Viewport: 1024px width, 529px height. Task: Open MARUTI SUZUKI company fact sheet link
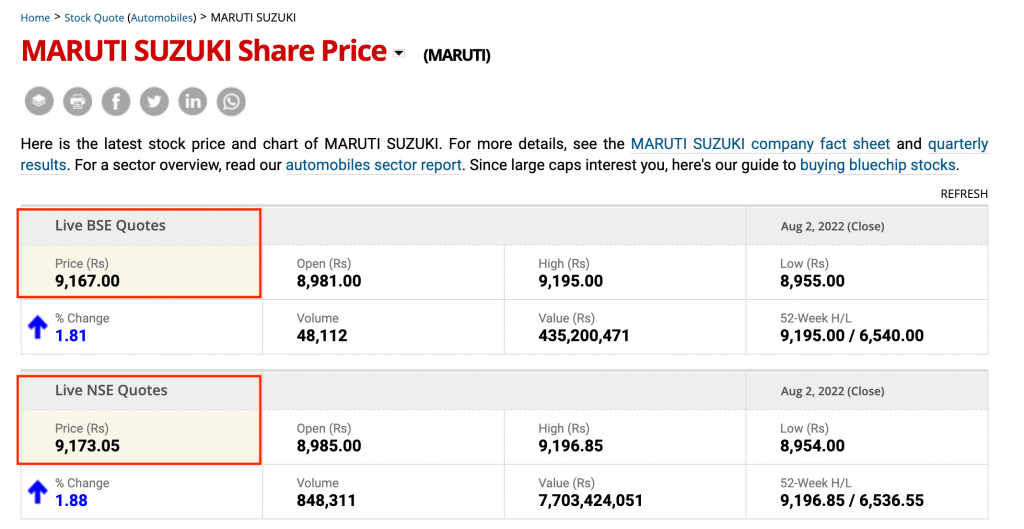pyautogui.click(x=760, y=144)
